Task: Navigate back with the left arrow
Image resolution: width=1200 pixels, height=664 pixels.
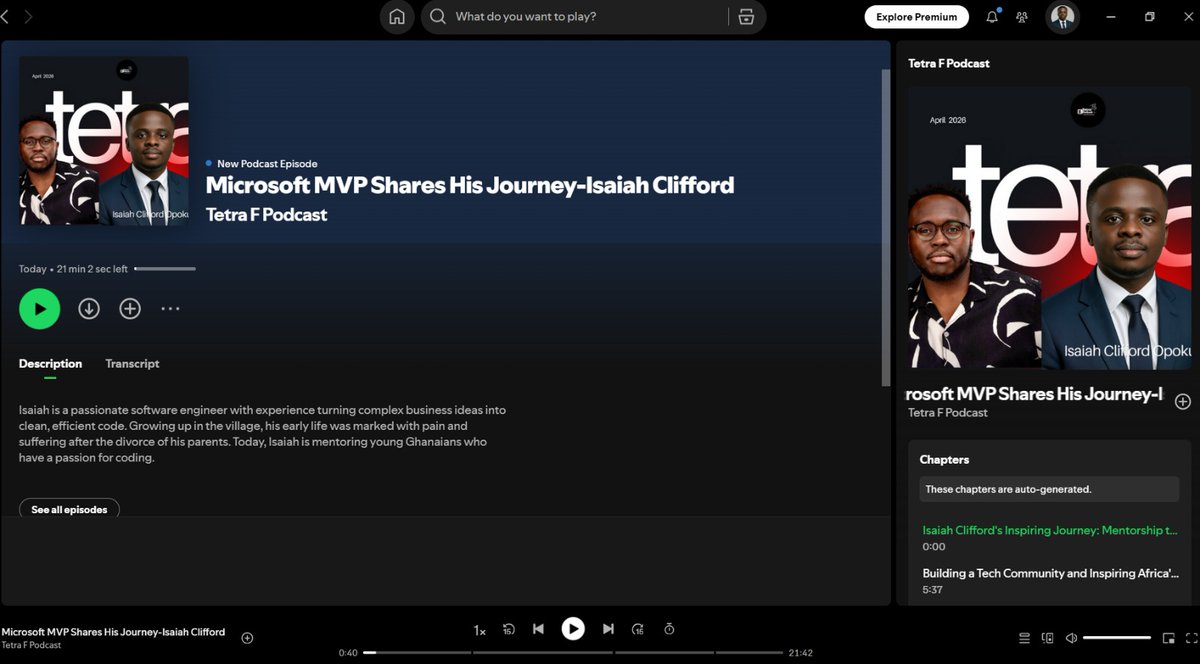Action: point(5,17)
